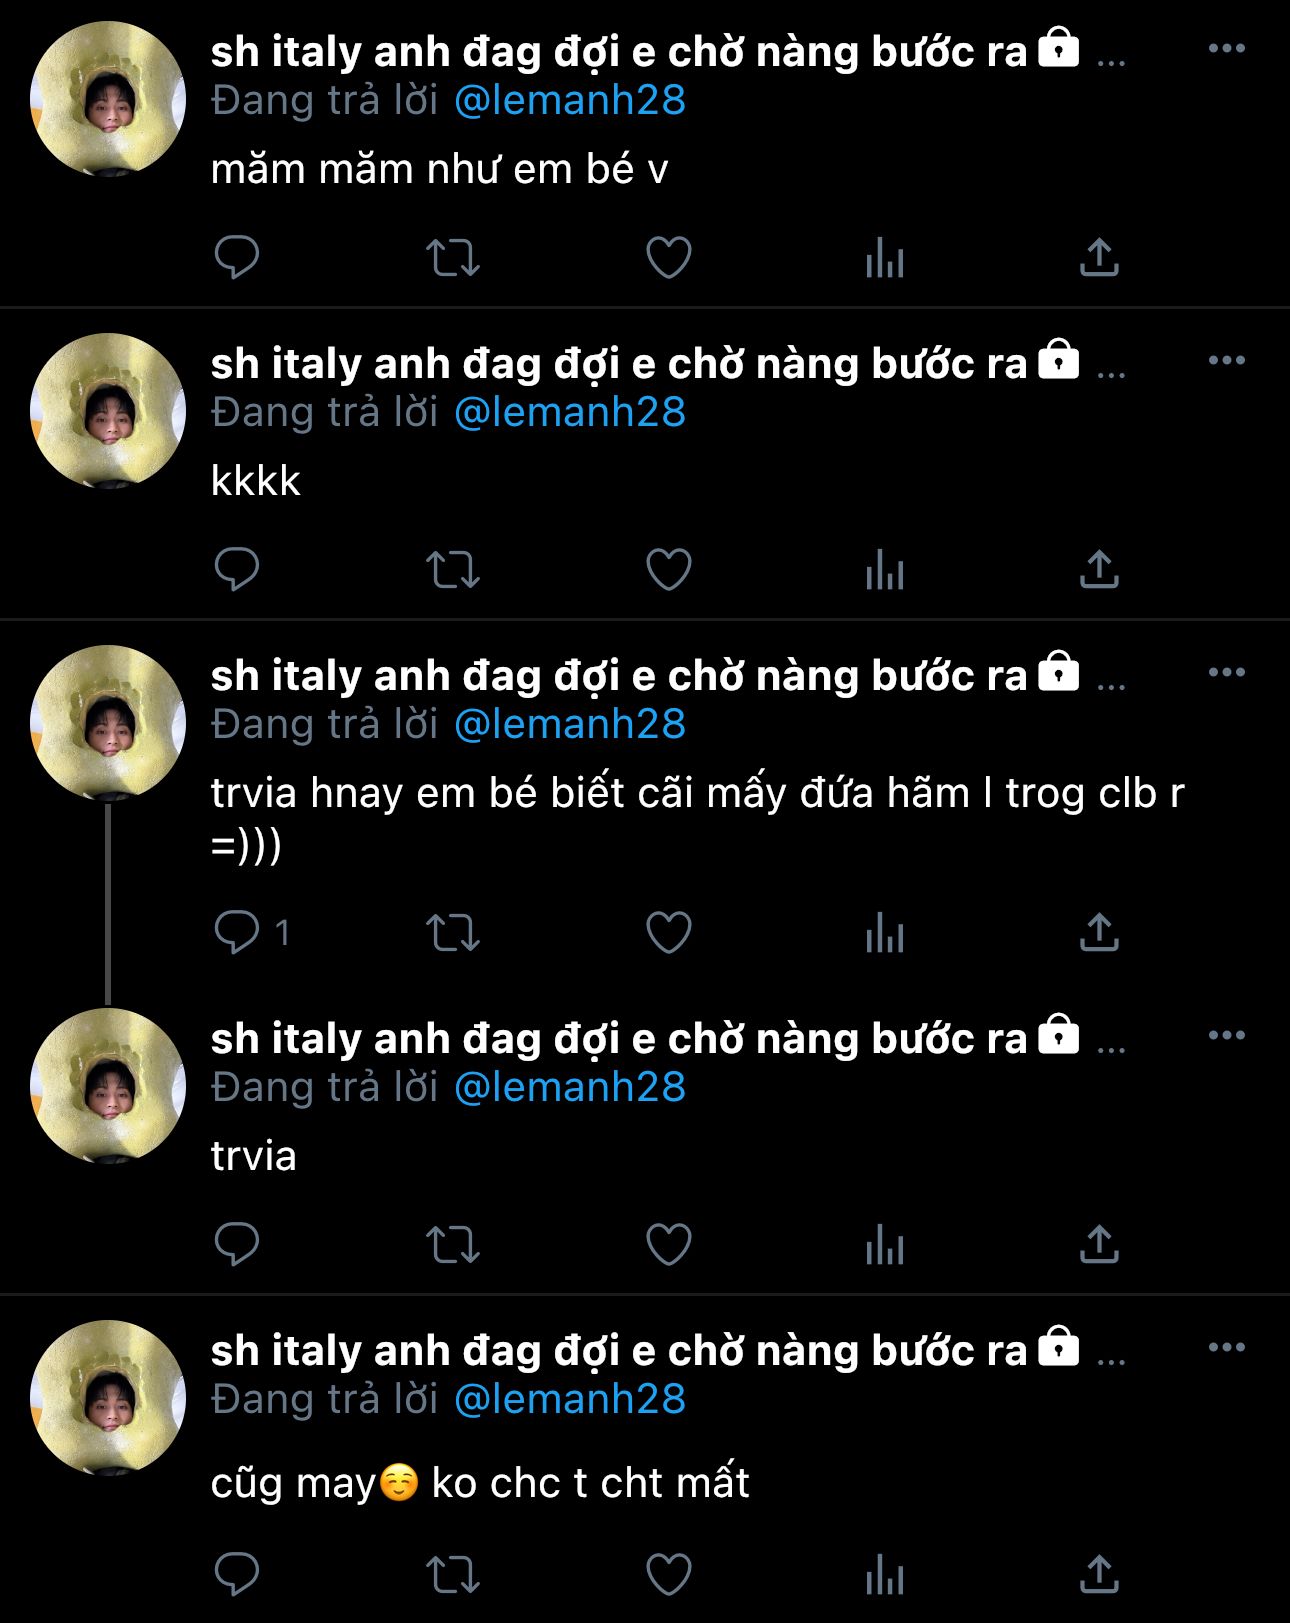The height and width of the screenshot is (1623, 1290).
Task: Retweet the 'cũg may ko chc t cht mất' tweet
Action: 453,1575
